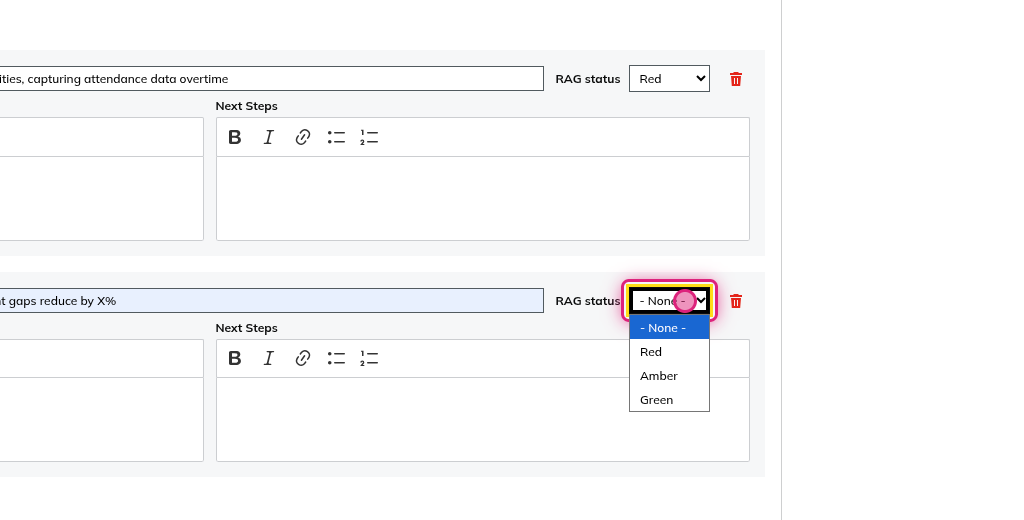This screenshot has height=520, width=1024.
Task: Insert link in the first Next Steps editor
Action: 302,137
